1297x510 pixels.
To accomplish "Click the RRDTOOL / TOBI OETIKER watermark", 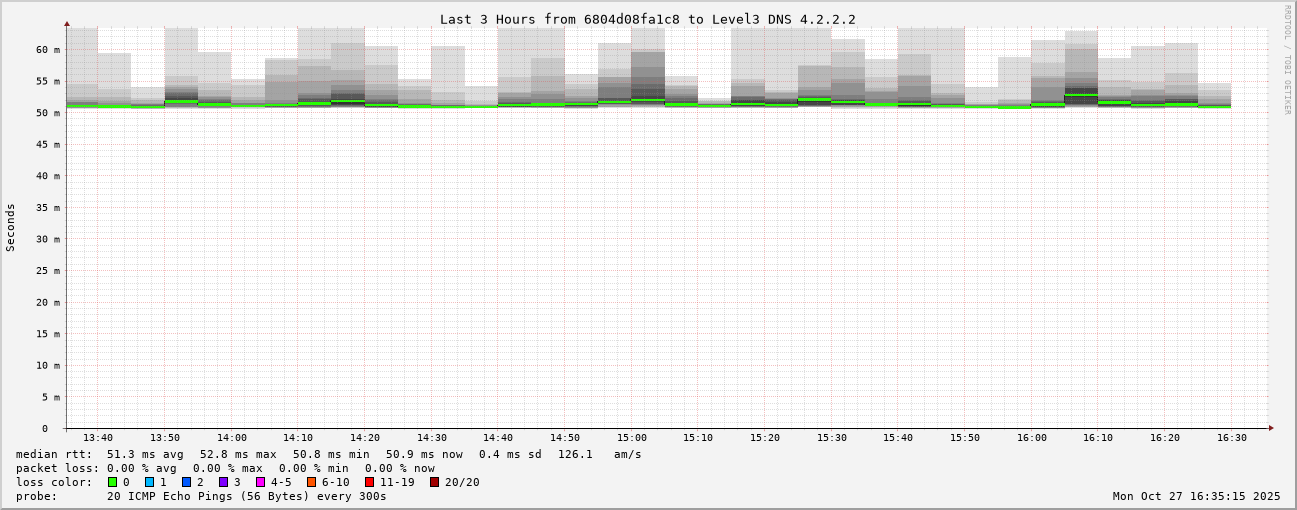I will pos(1287,60).
